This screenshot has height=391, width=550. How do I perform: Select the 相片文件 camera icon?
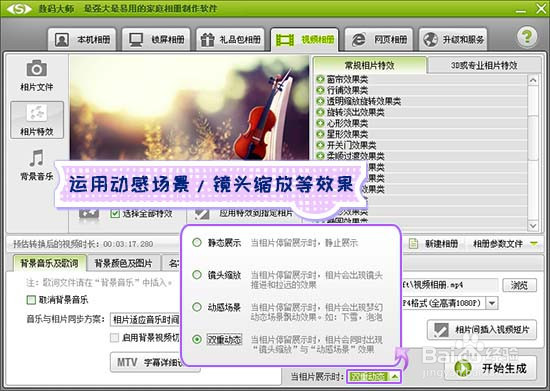tap(36, 75)
